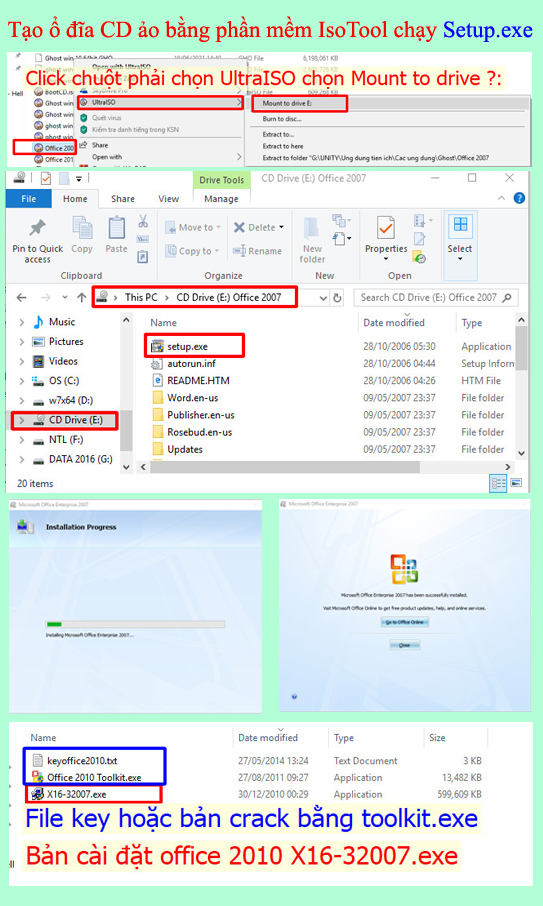Image resolution: width=543 pixels, height=906 pixels.
Task: Select Videos in the navigation pane
Action: (x=63, y=361)
